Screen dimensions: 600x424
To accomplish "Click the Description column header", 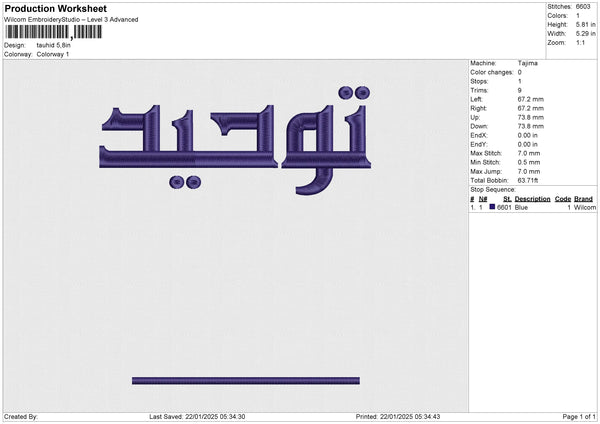I will 532,199.
